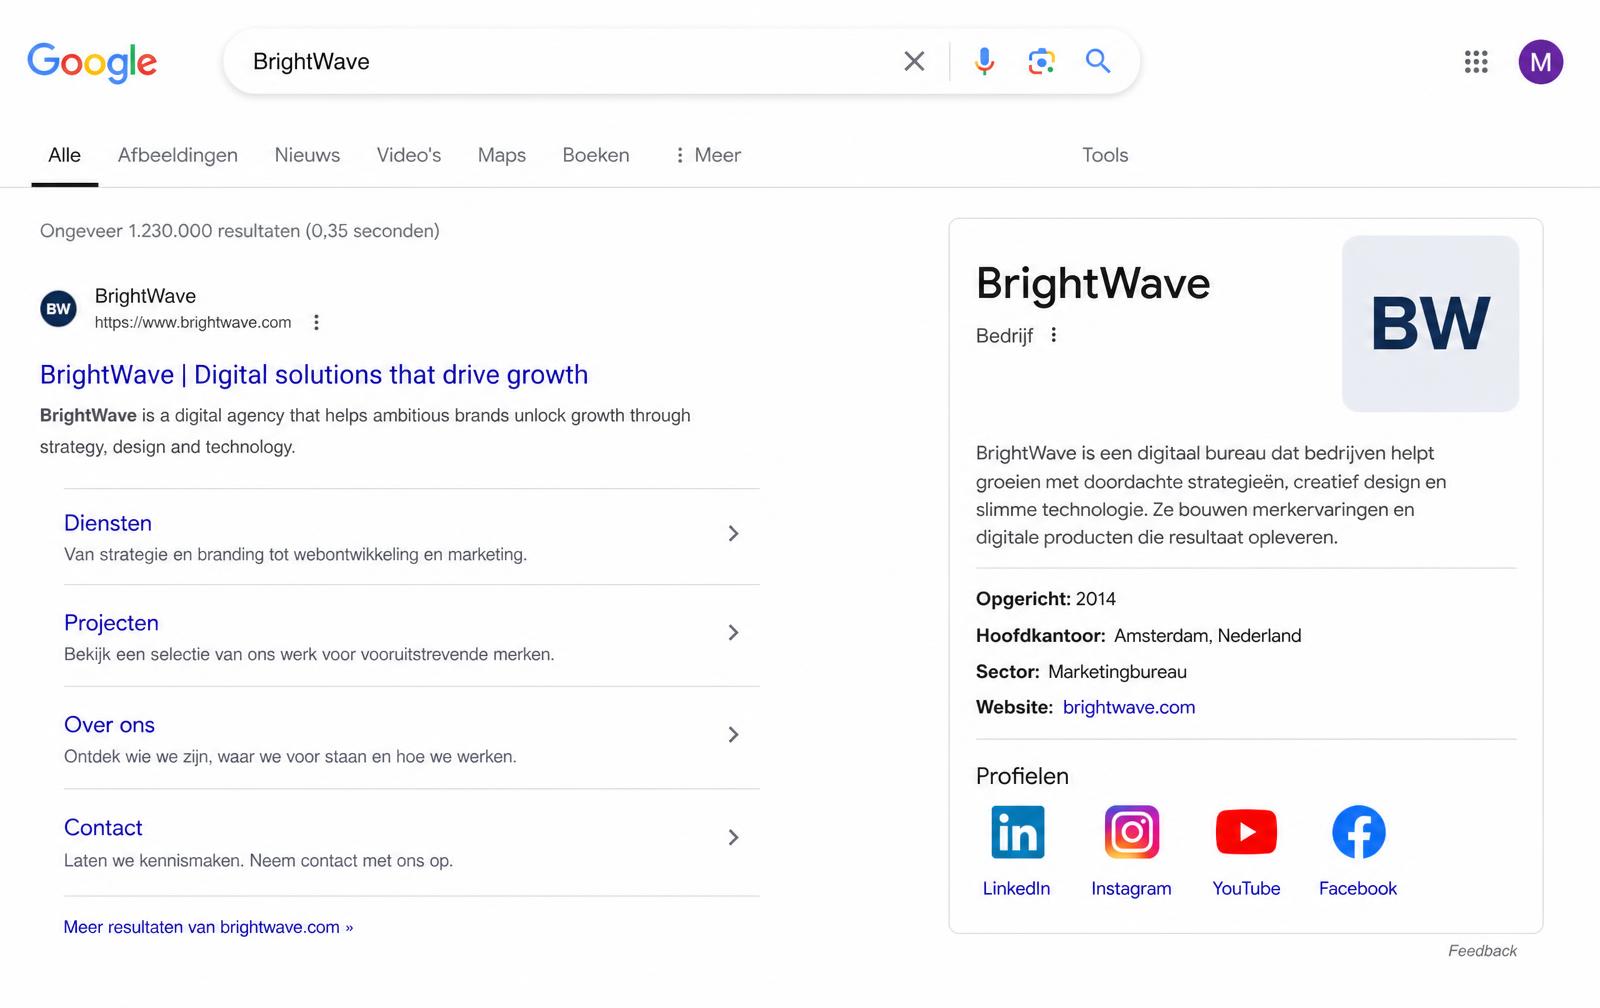Click the BrightWave site name above the URL
Image resolution: width=1600 pixels, height=1008 pixels.
pos(145,296)
